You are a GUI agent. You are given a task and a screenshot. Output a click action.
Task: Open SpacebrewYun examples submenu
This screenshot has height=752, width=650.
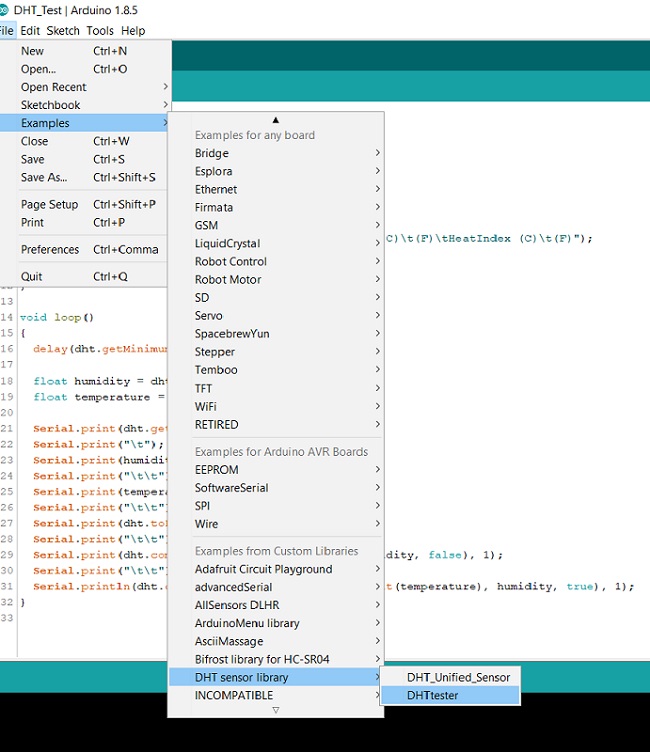coord(276,334)
